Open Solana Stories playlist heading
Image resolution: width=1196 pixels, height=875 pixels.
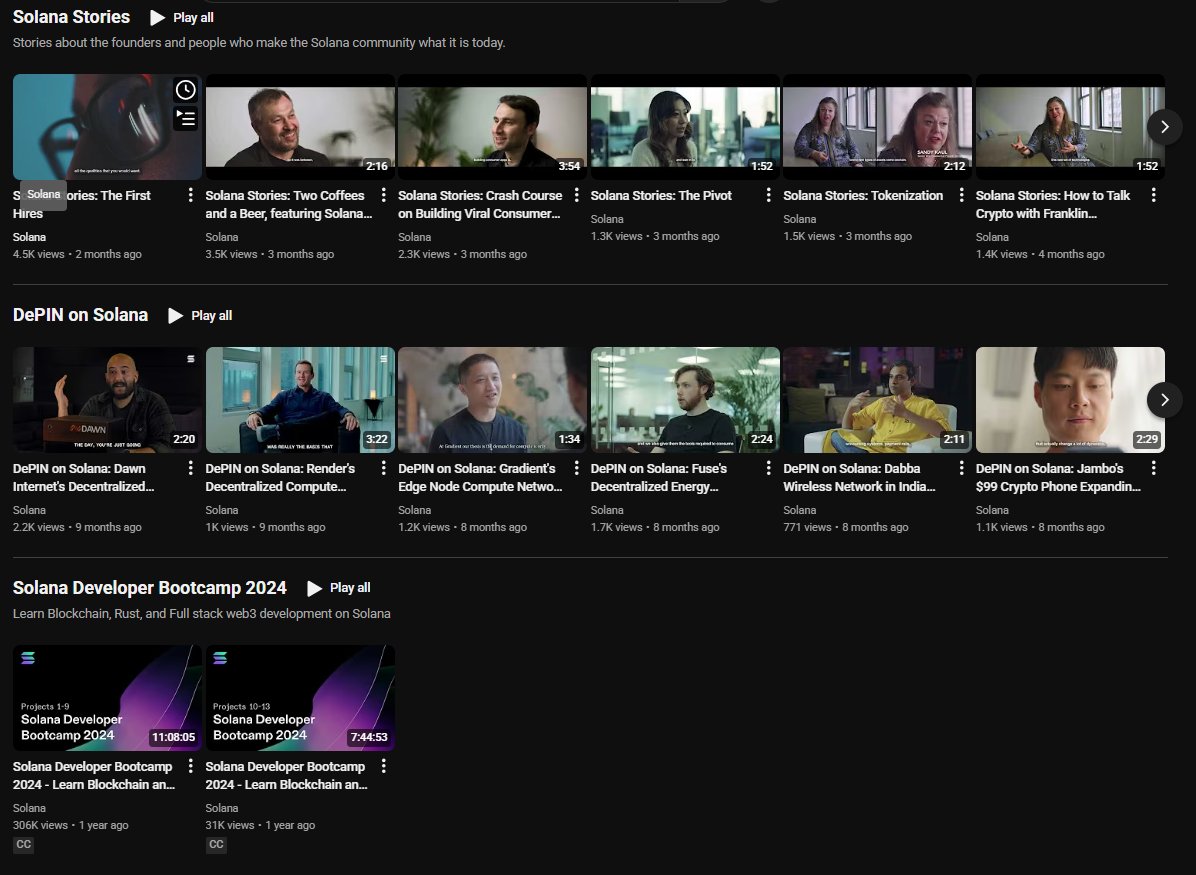coord(72,17)
